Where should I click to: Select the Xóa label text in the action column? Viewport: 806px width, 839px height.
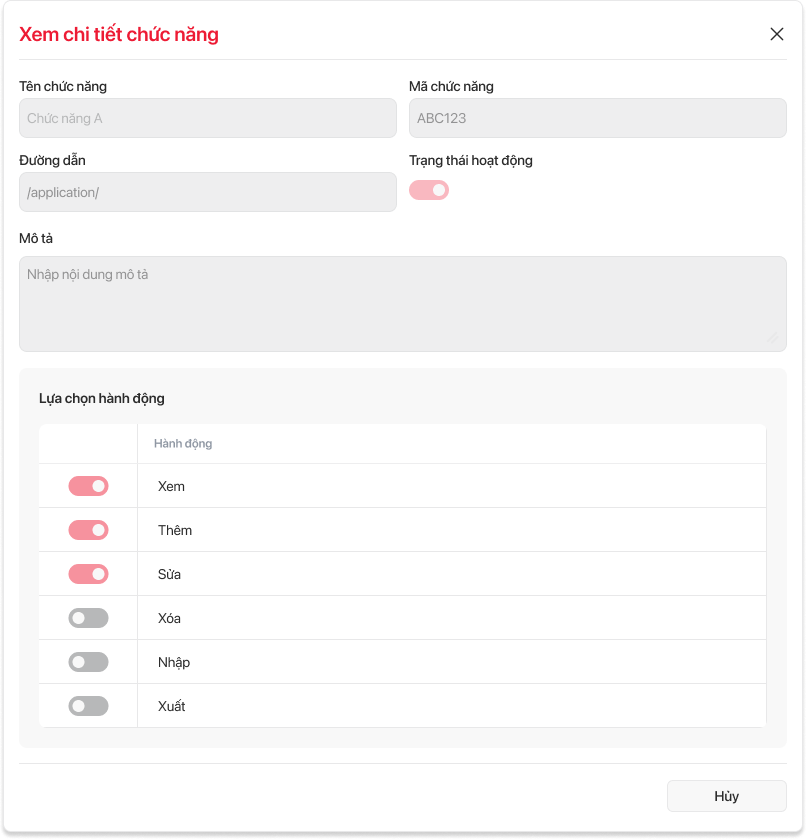point(169,618)
